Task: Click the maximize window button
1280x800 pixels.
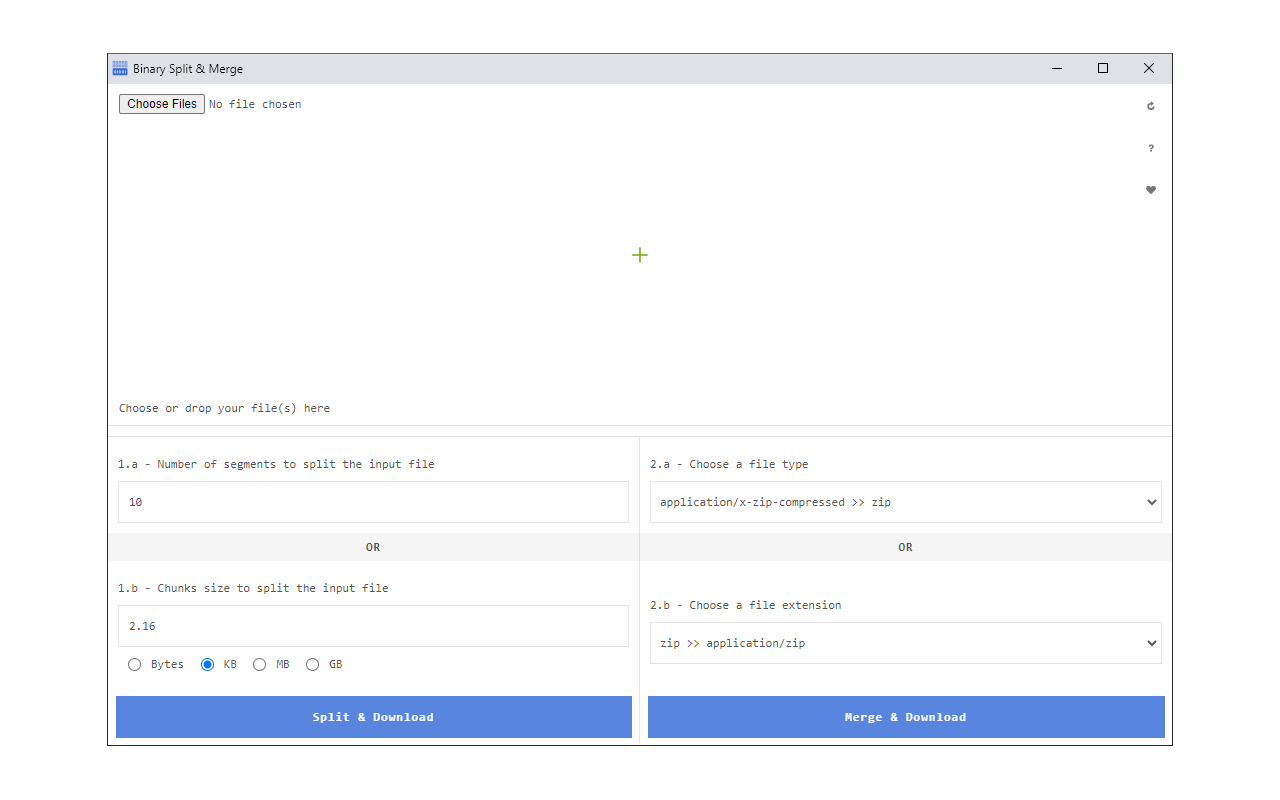Action: click(1102, 68)
